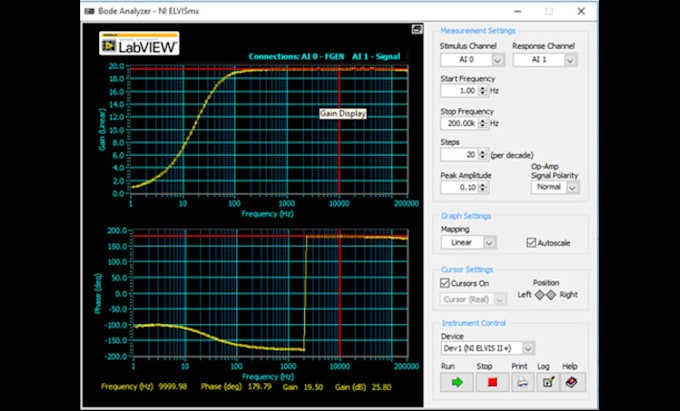The image size is (680, 411).
Task: Move the cursor using the Right diamond button
Action: (551, 295)
